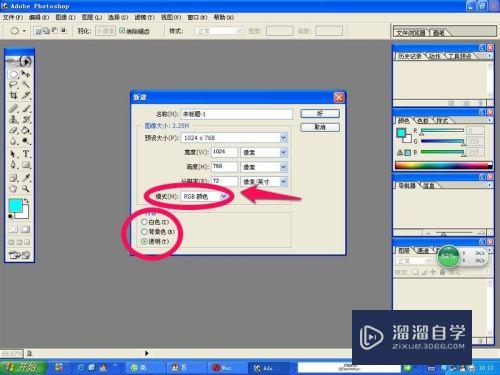The image size is (500, 375).
Task: Select the Eyedropper tool
Action: click(26, 178)
